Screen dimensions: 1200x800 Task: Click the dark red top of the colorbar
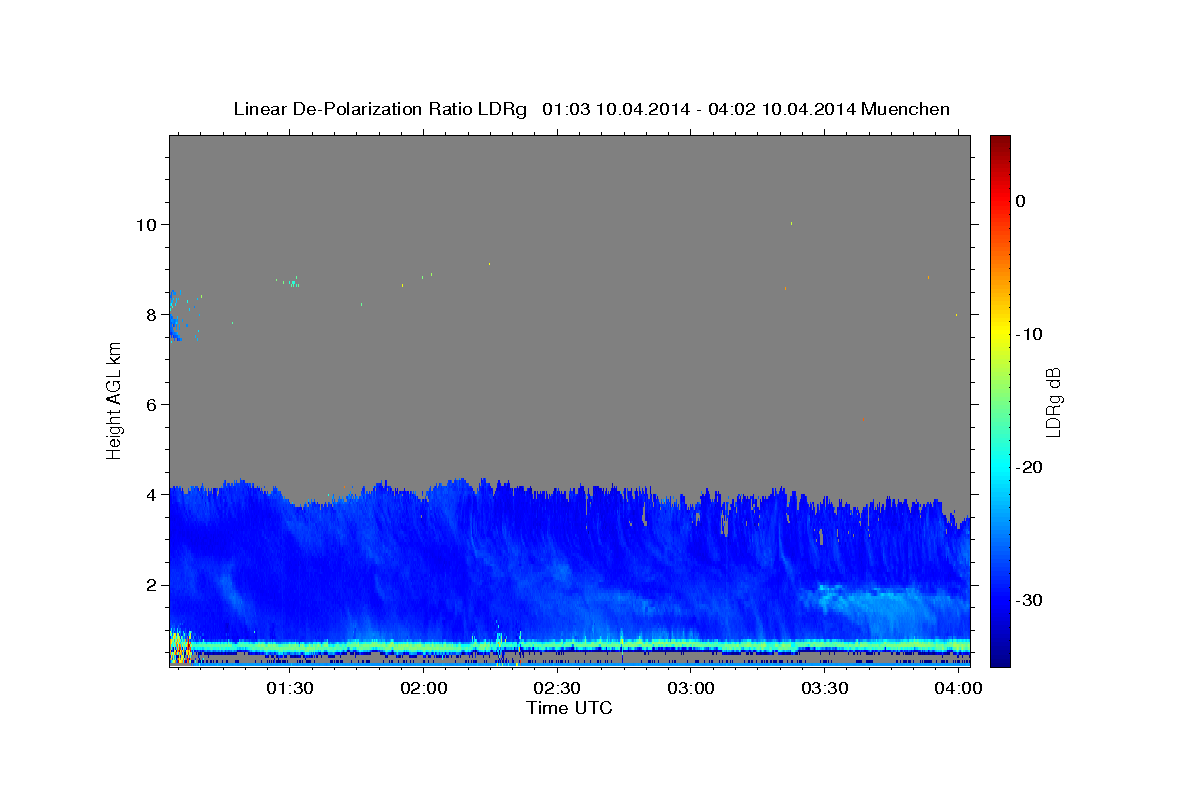point(1000,143)
